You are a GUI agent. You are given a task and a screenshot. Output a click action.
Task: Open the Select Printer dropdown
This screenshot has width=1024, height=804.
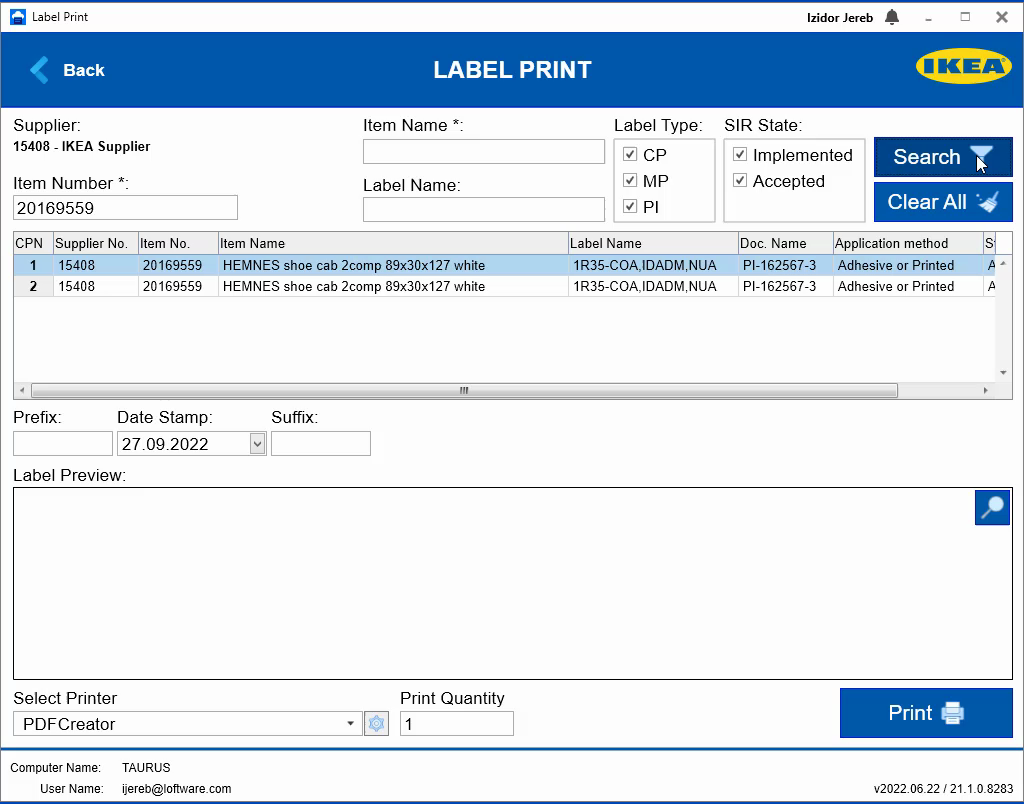tap(350, 724)
